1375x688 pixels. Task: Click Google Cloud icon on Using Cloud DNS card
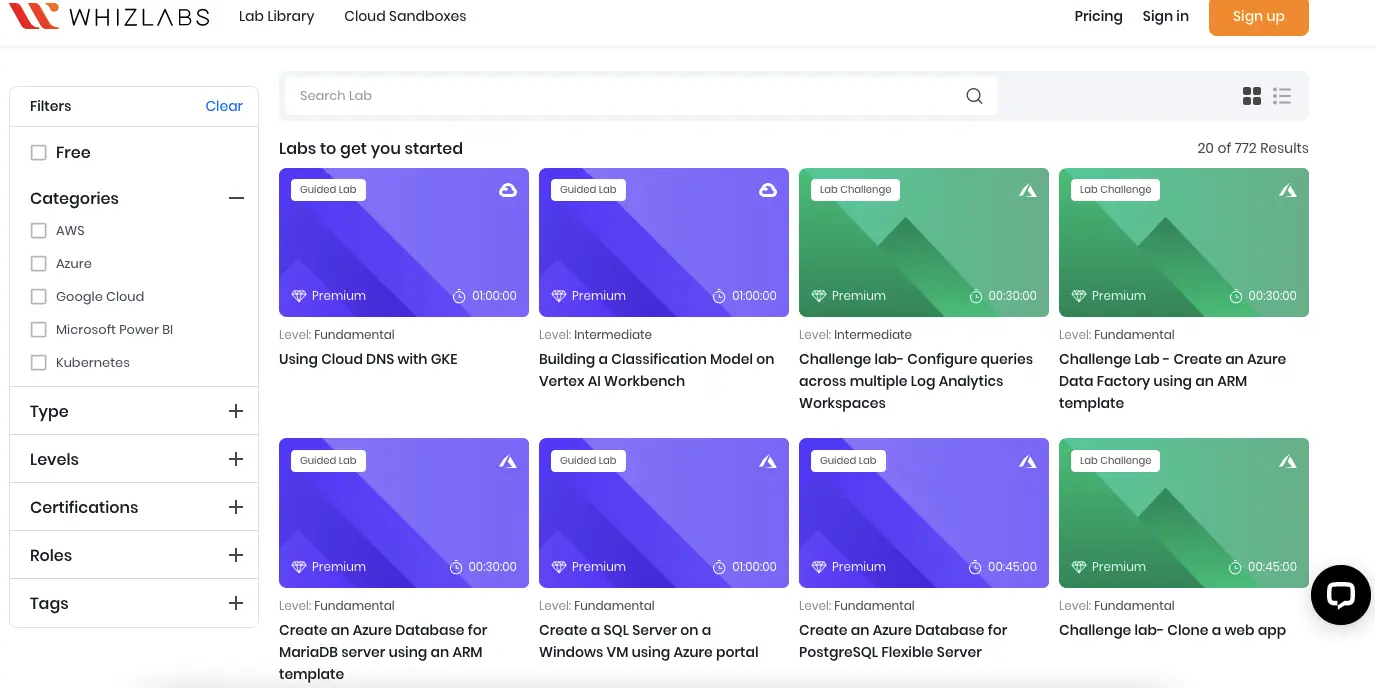(x=508, y=190)
